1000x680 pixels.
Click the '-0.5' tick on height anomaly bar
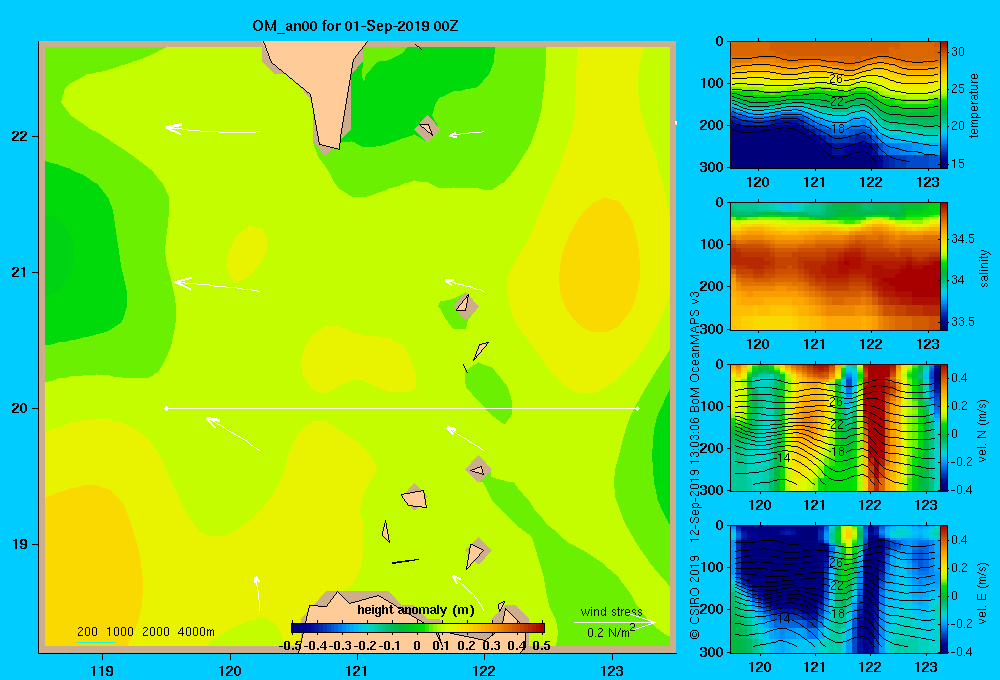point(291,646)
